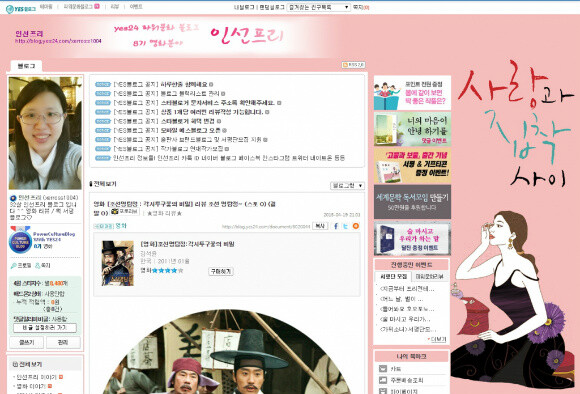Click the 랜덤블로그 link in the top bar
Viewport: 580px width, 394px height.
coord(272,7)
